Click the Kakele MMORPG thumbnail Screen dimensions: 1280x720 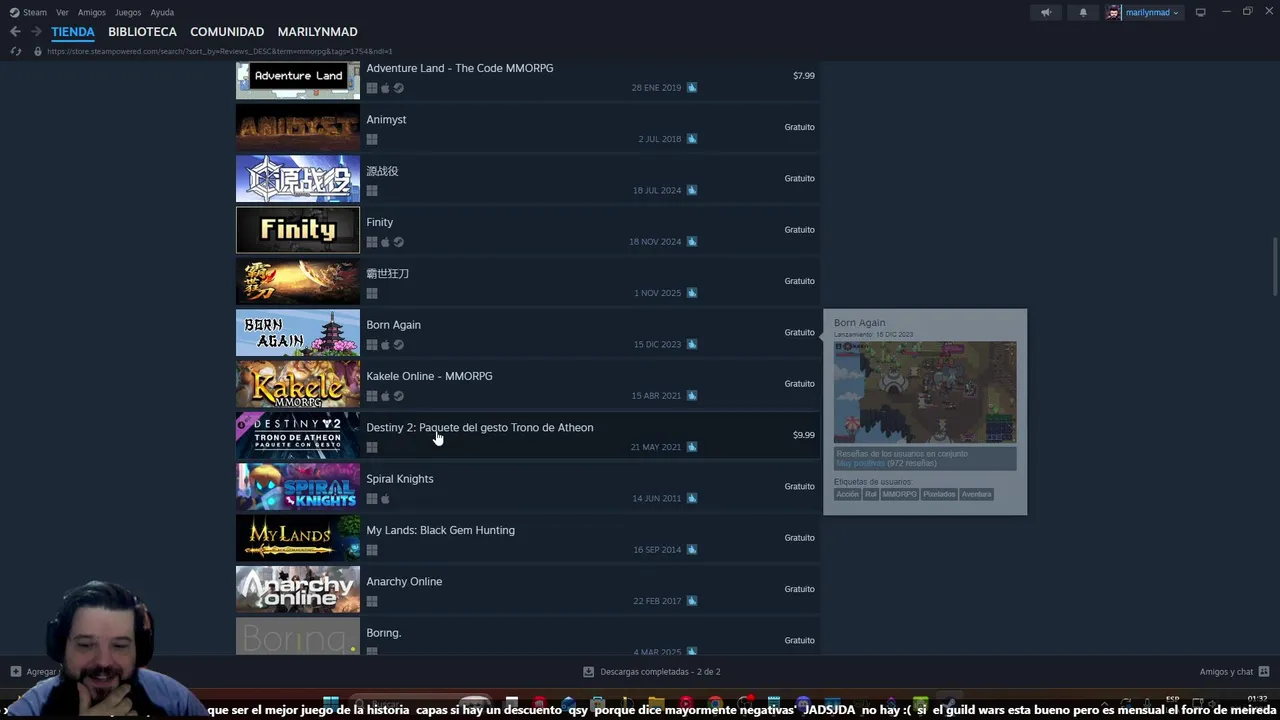pos(298,384)
